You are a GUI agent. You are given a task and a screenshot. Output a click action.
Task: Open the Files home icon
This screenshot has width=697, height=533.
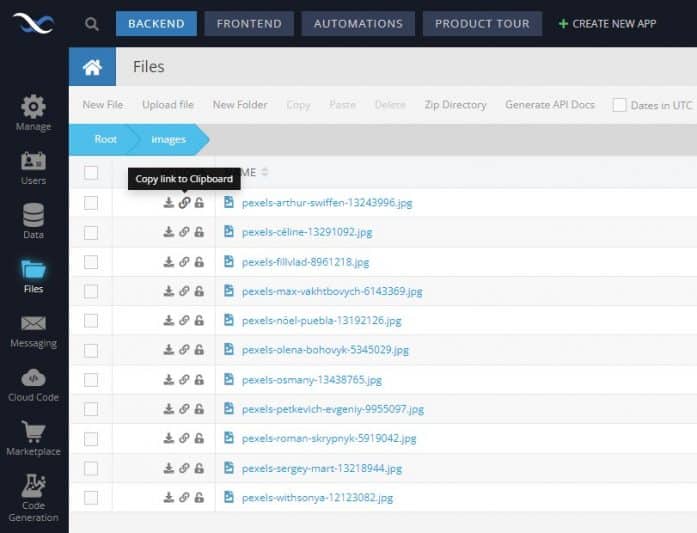92,67
